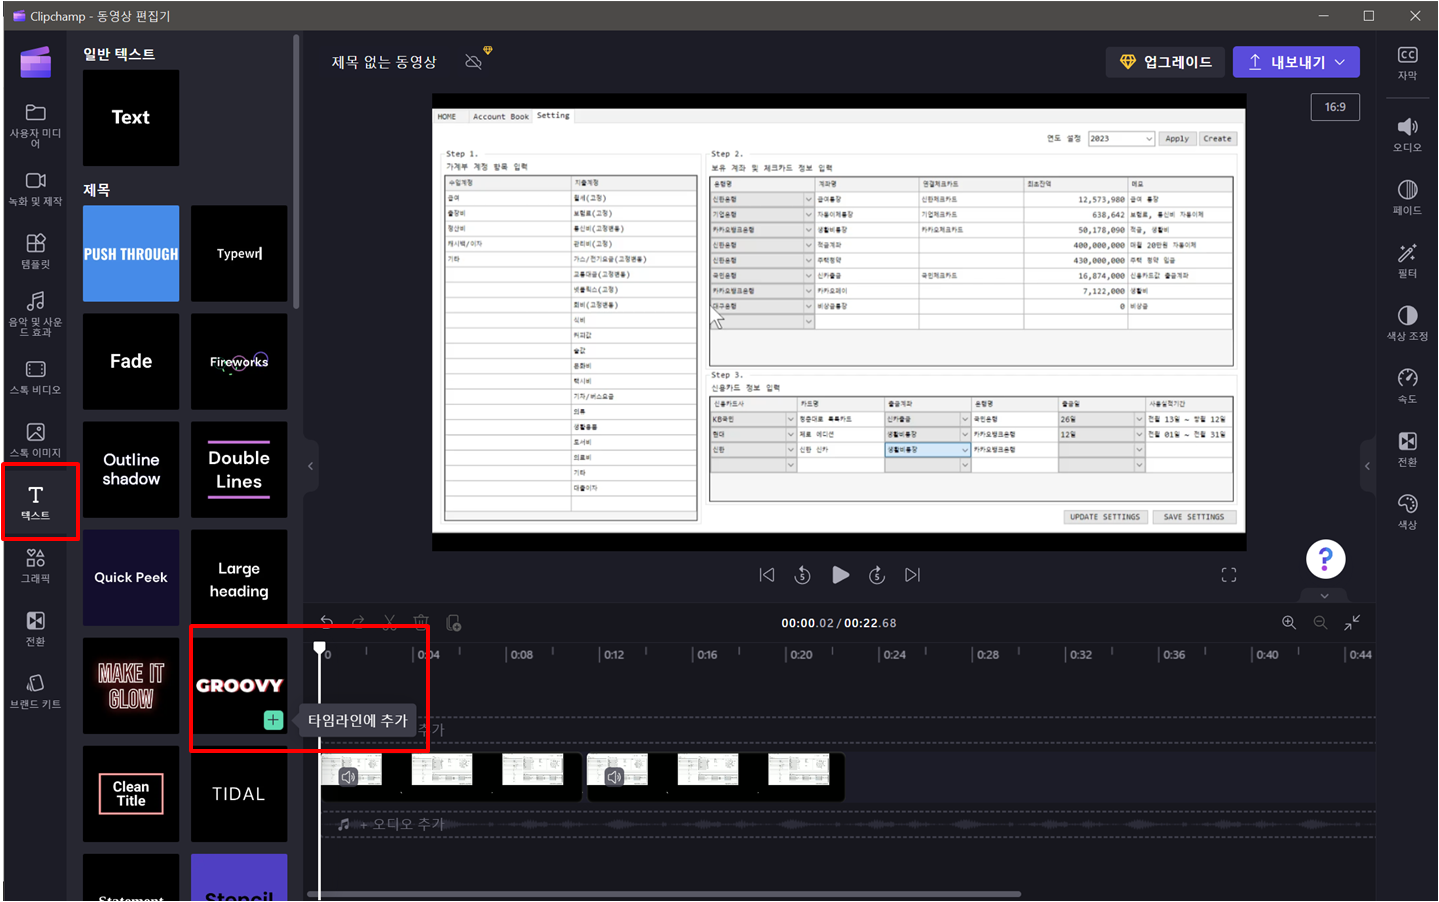Select the plain Text style thumbnail
Screen dimensions: 1439x902
131,118
